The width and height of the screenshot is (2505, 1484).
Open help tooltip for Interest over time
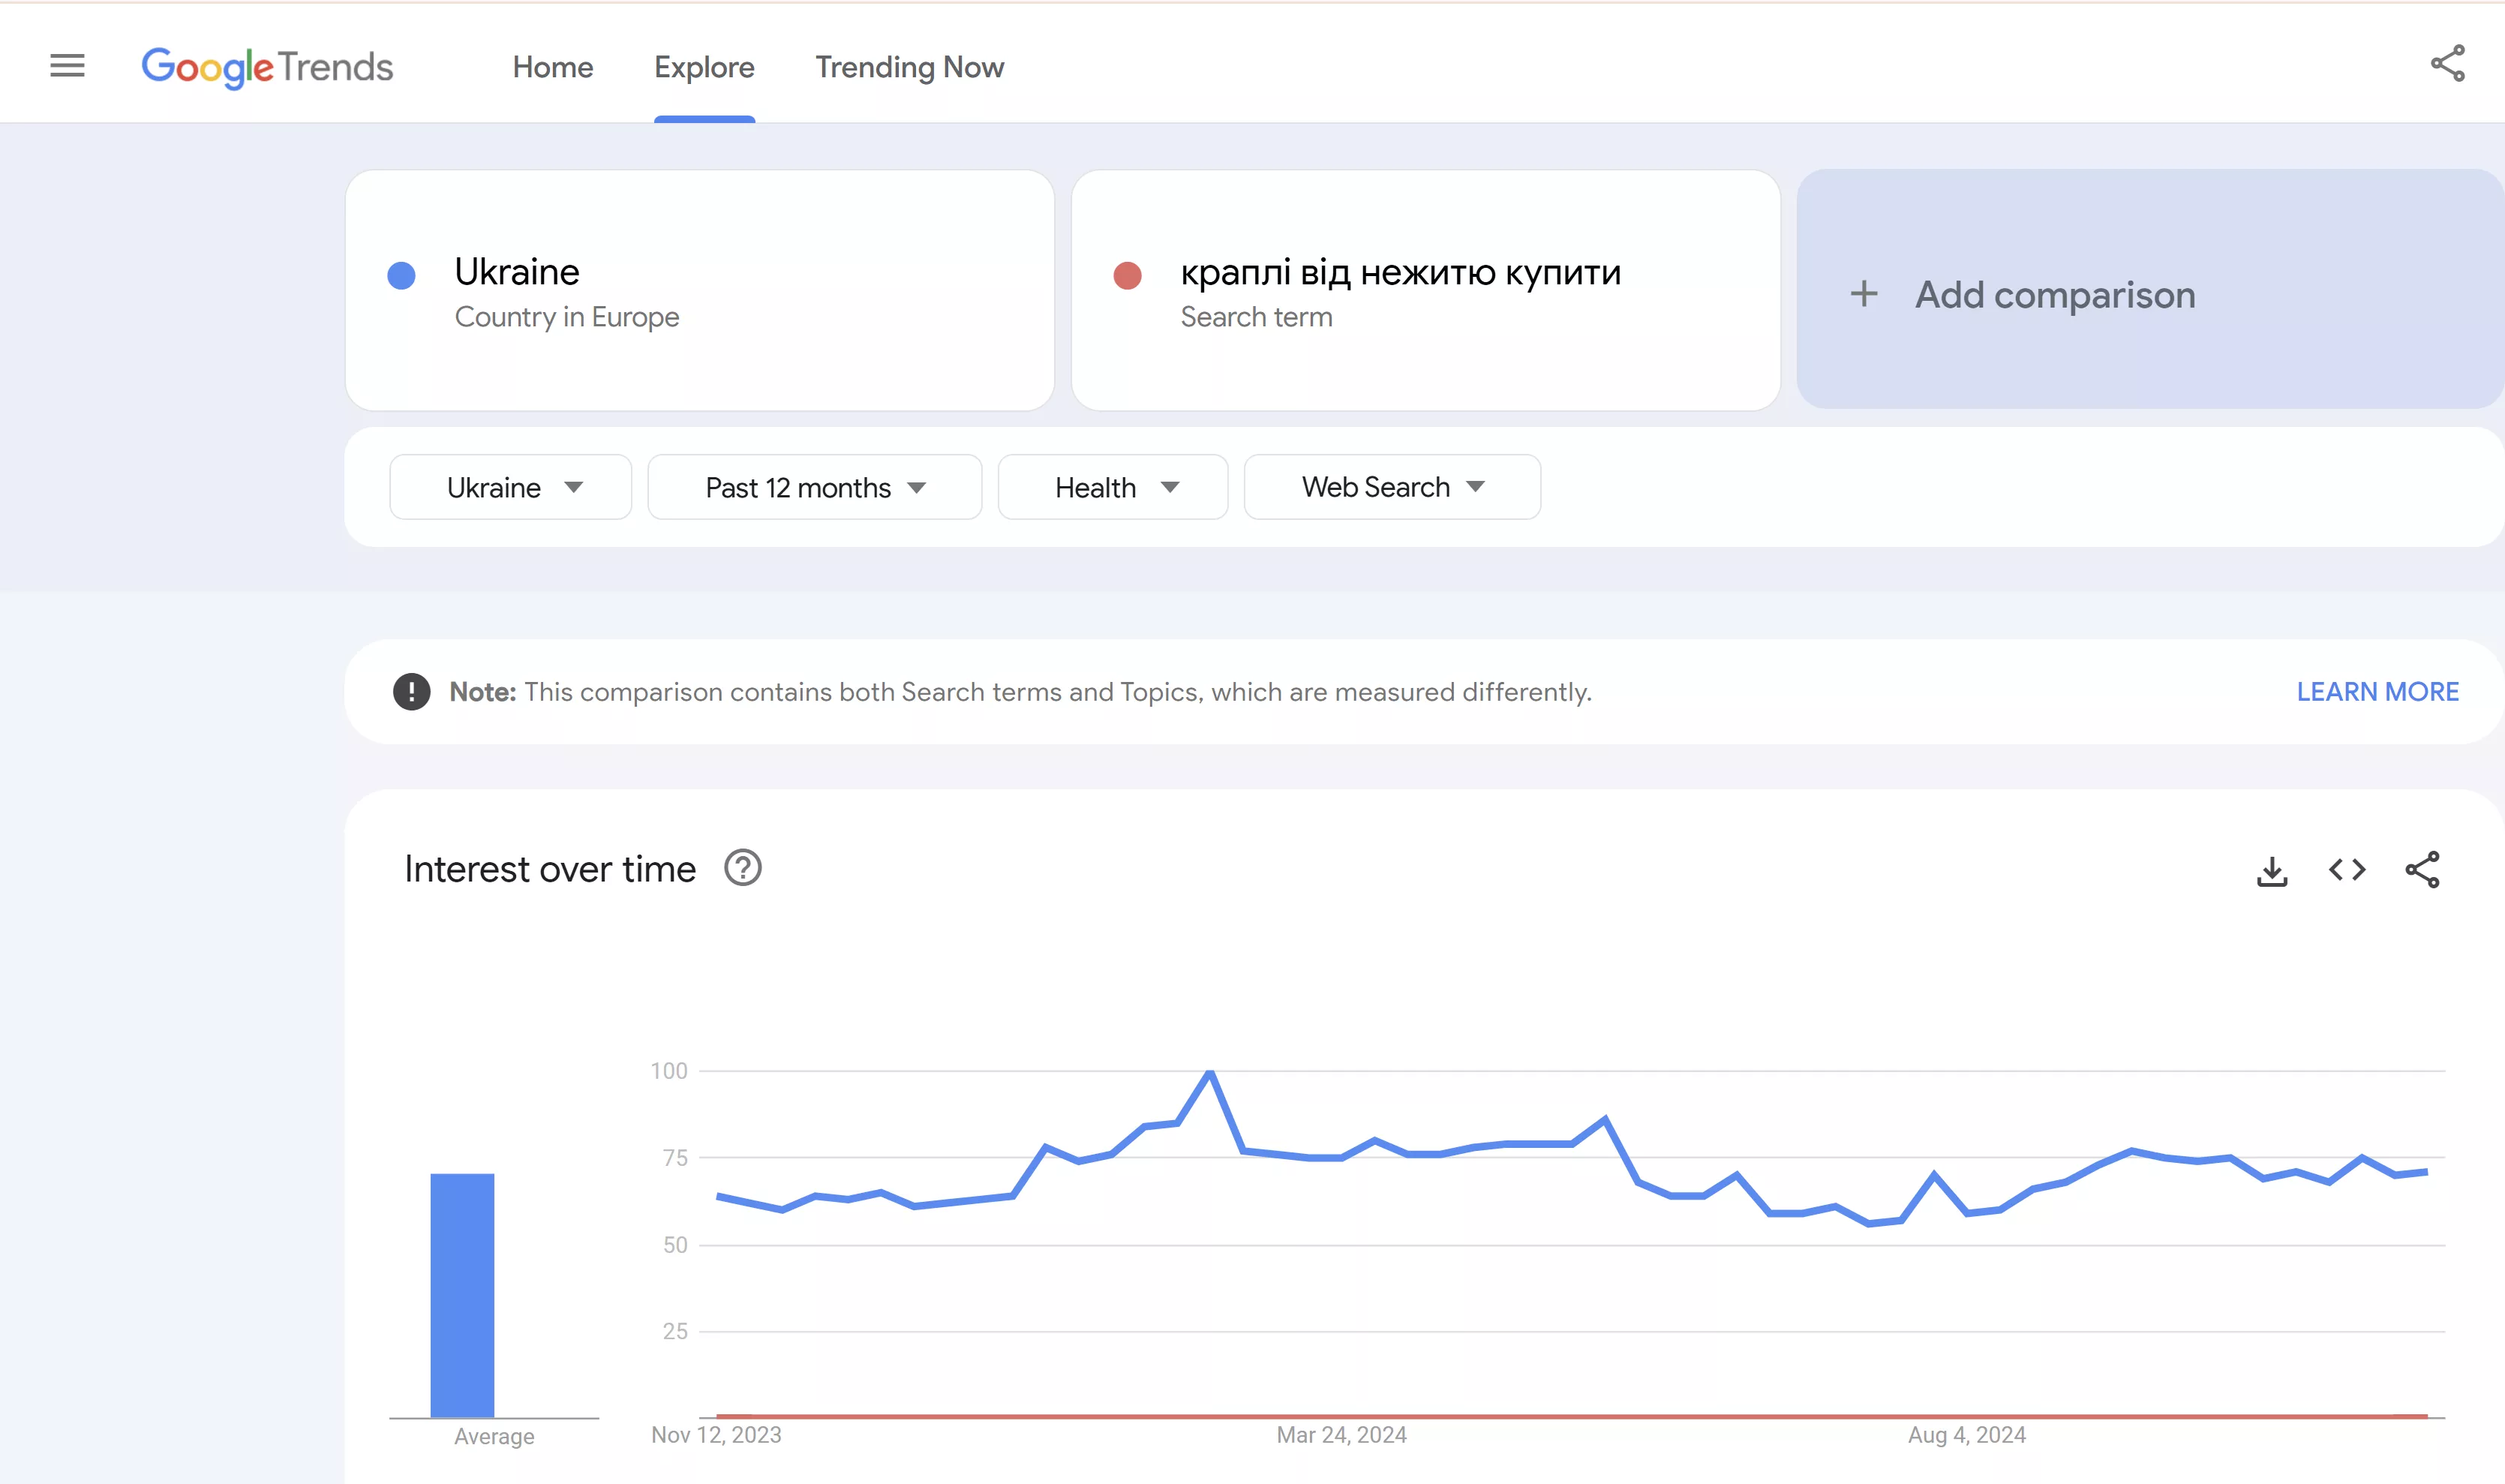tap(743, 868)
